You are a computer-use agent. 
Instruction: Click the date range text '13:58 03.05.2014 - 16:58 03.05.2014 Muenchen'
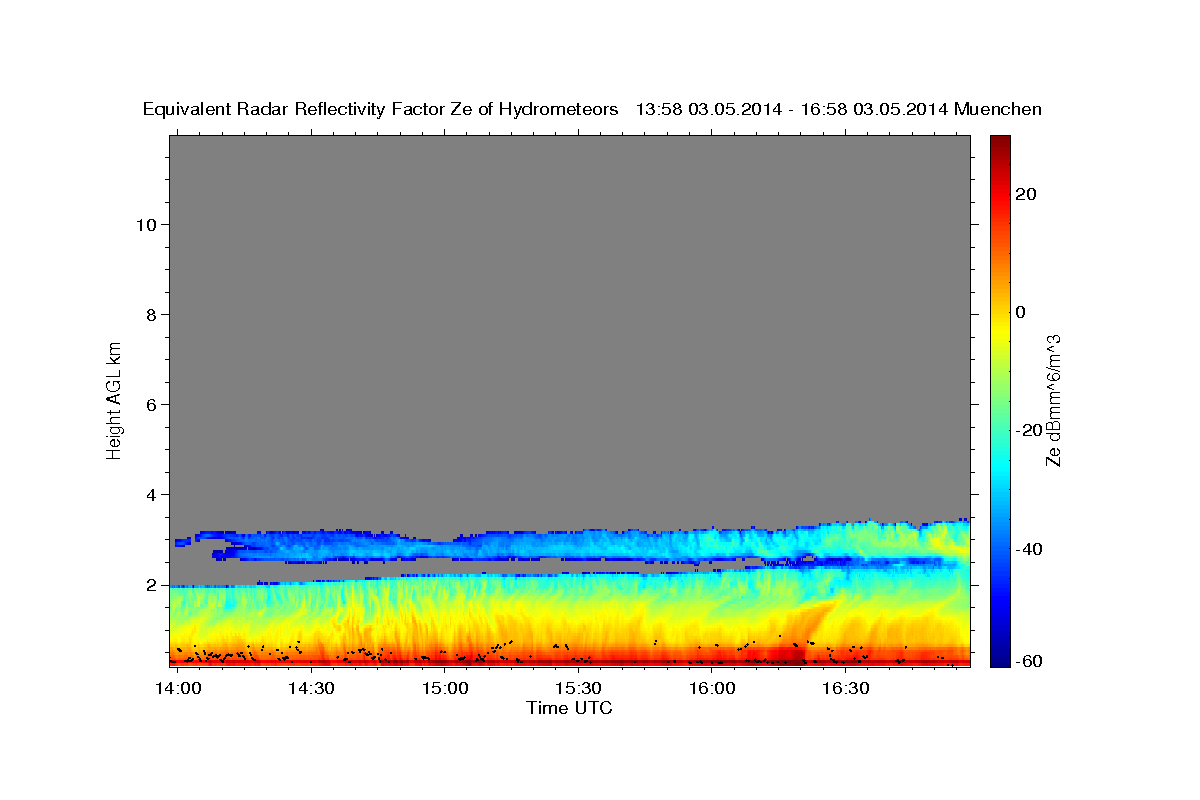click(839, 109)
